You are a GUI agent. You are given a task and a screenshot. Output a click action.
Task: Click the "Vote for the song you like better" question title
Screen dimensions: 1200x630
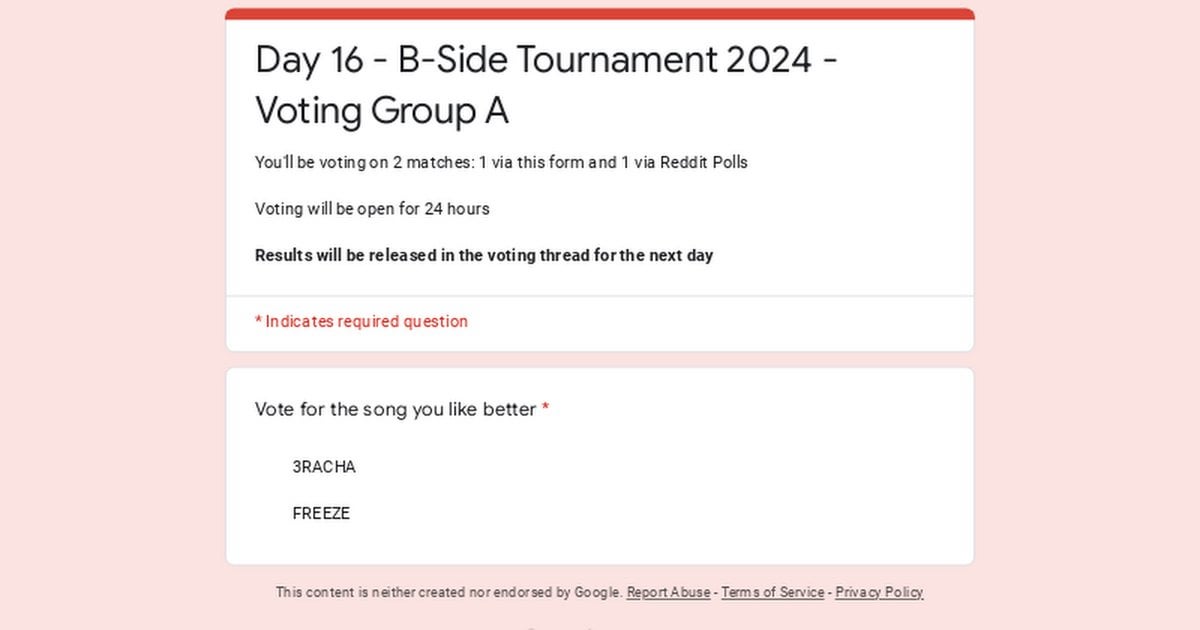[x=395, y=409]
